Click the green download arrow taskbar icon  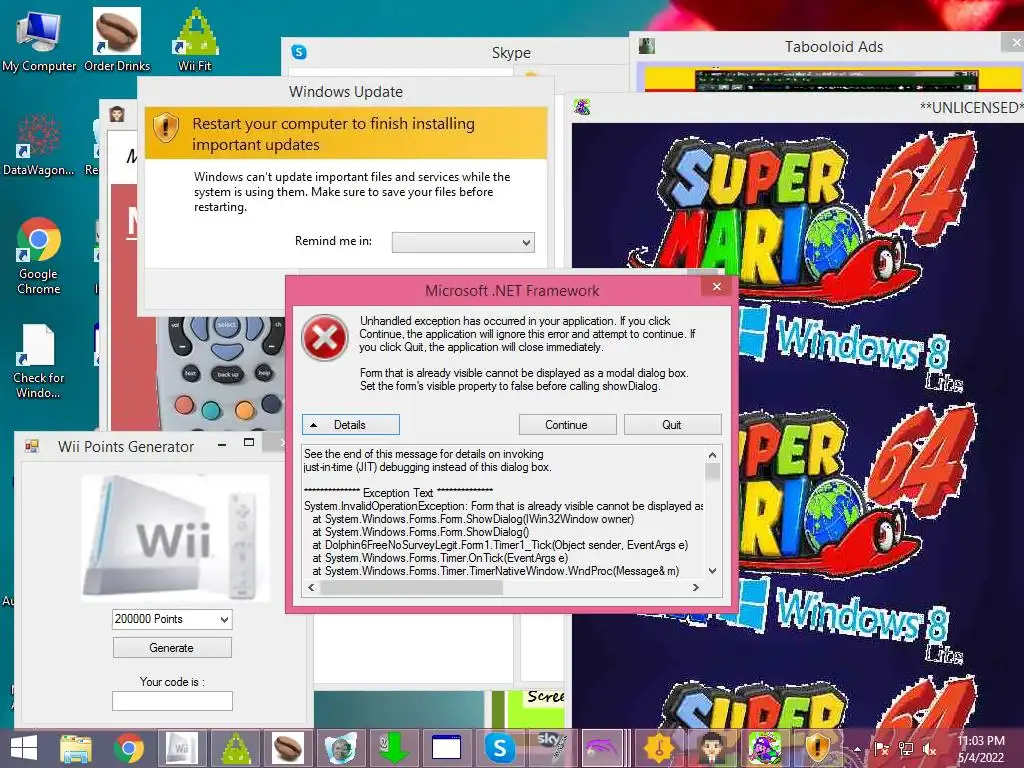tap(394, 748)
